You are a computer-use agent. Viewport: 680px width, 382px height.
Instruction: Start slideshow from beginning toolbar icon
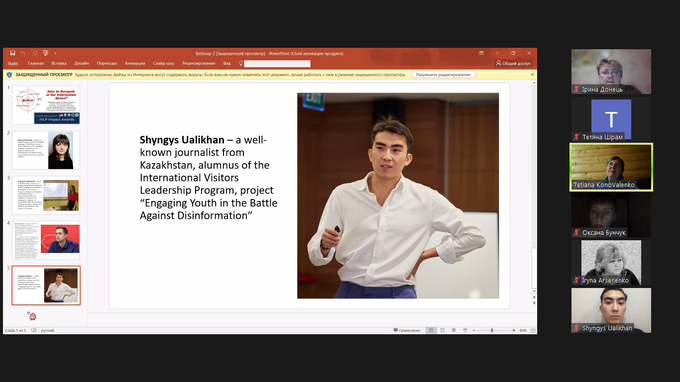[46, 53]
